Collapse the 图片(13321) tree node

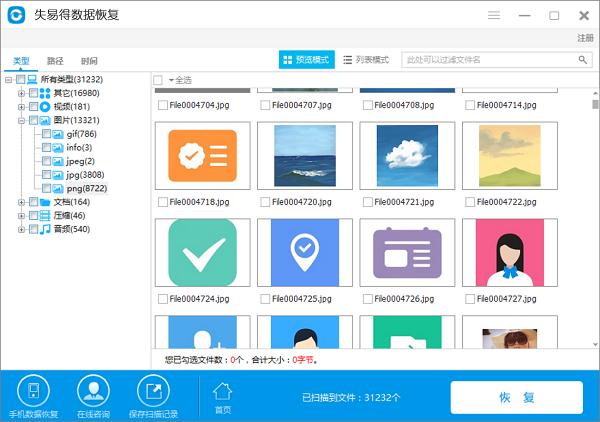click(21, 120)
